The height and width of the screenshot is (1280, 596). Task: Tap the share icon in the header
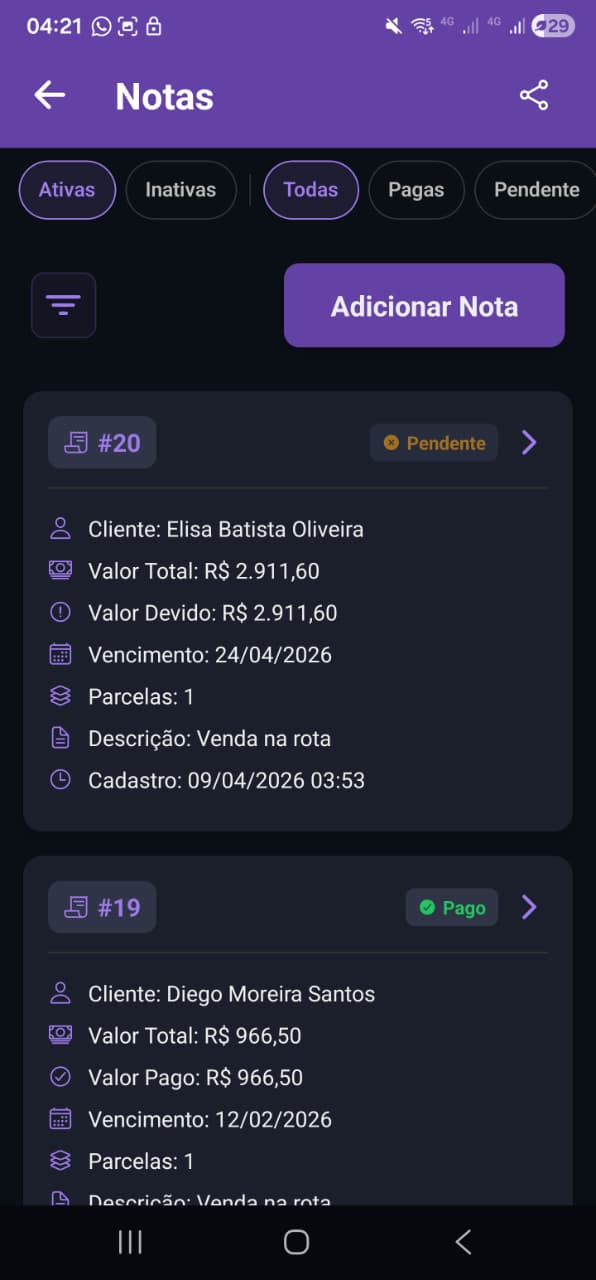coord(535,95)
